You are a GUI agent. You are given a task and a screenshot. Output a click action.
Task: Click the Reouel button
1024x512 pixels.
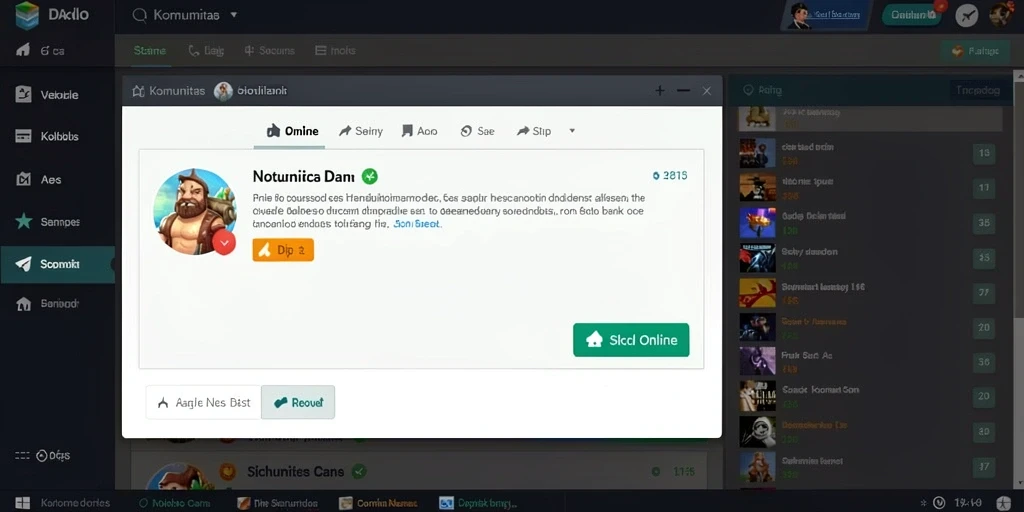[298, 402]
